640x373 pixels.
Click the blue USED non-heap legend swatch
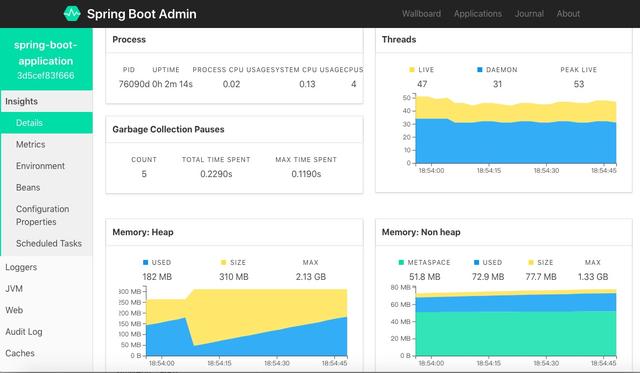pyautogui.click(x=476, y=262)
